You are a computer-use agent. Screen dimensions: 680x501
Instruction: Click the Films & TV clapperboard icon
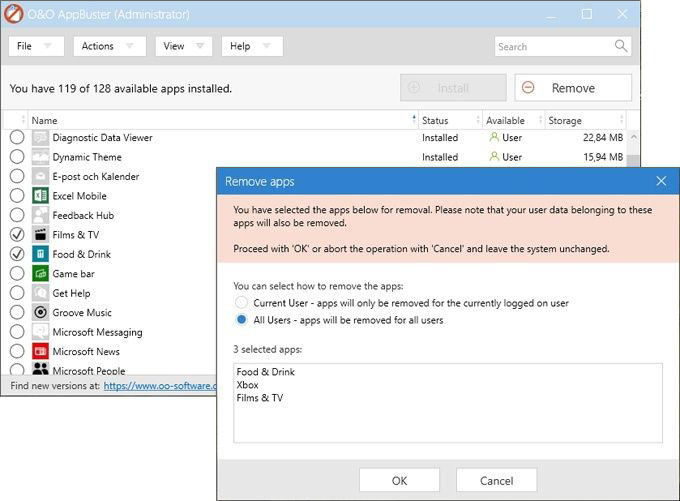(x=40, y=235)
